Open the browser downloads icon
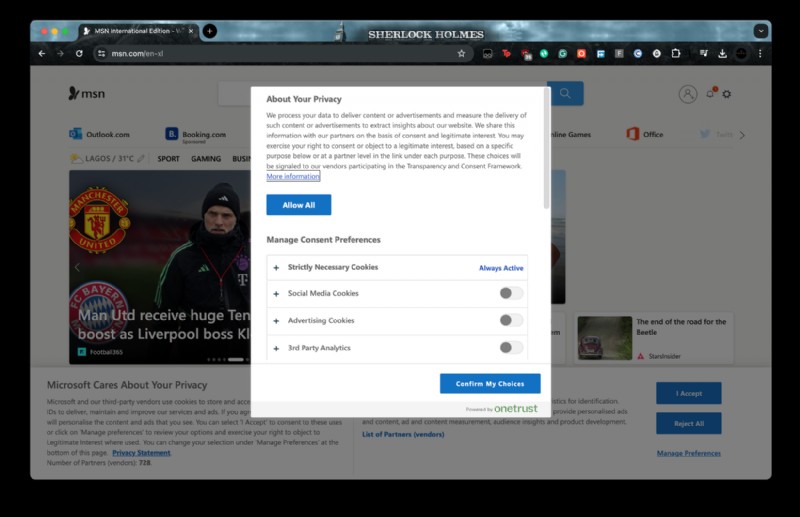The width and height of the screenshot is (800, 517). pos(722,54)
